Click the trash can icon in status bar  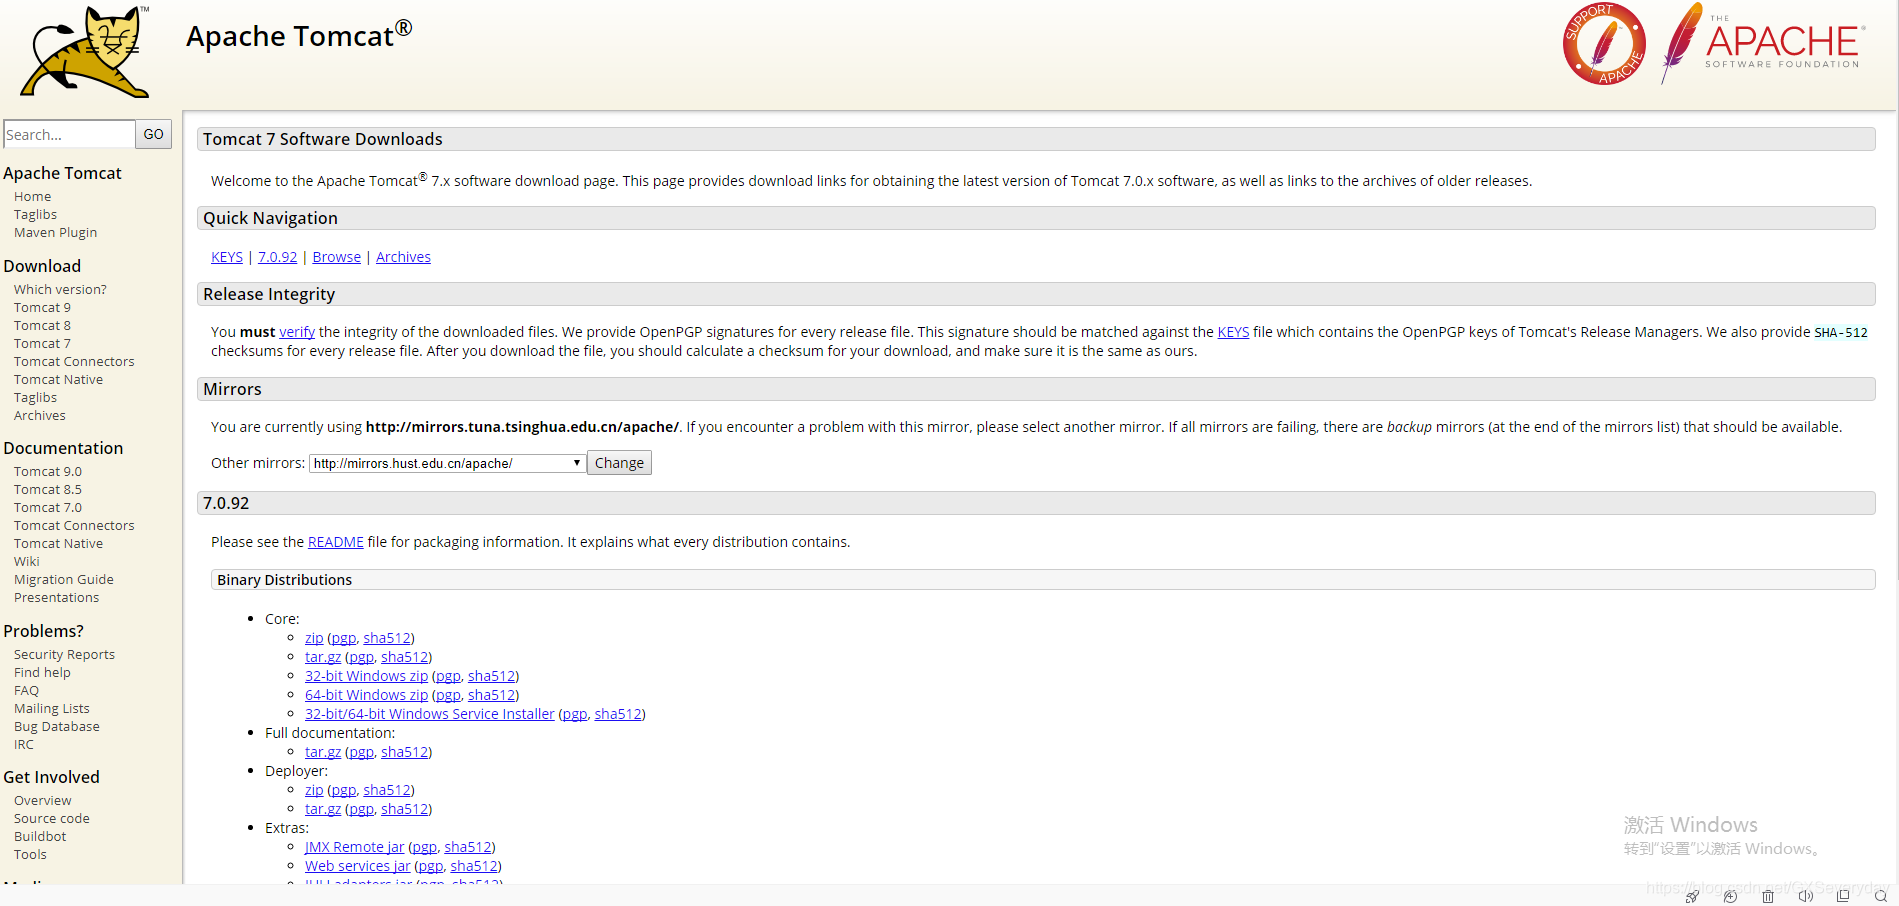tap(1768, 896)
